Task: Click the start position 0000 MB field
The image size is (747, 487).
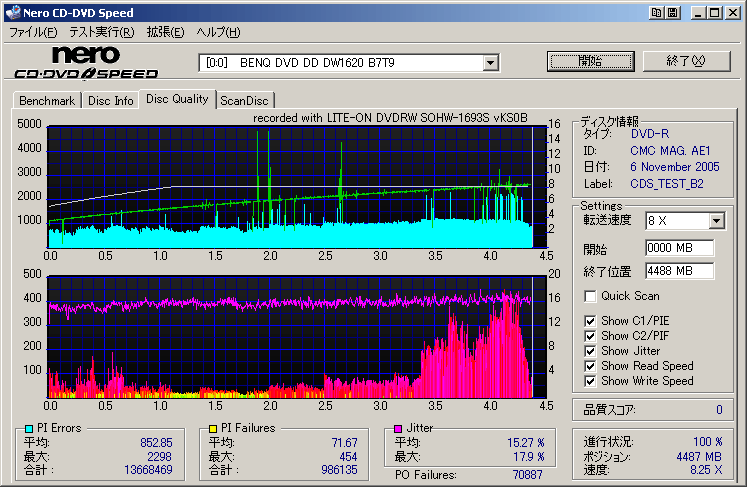Action: click(x=679, y=248)
